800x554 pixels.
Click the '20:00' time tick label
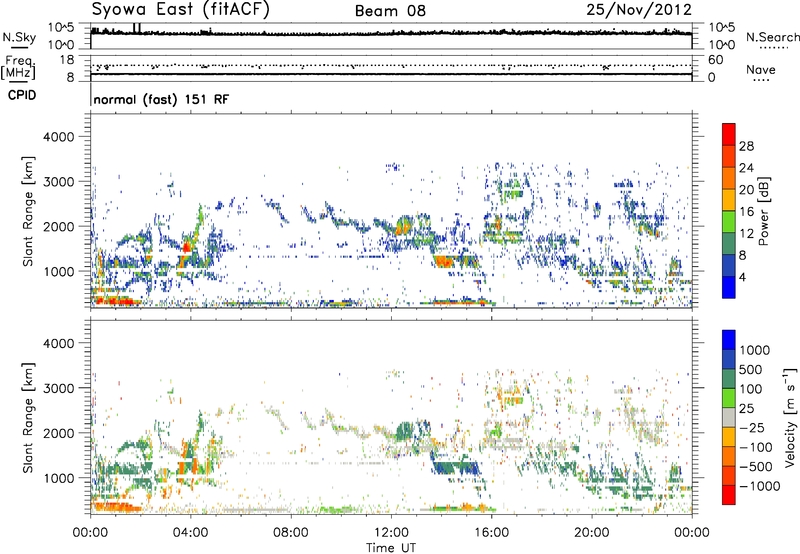(x=591, y=533)
